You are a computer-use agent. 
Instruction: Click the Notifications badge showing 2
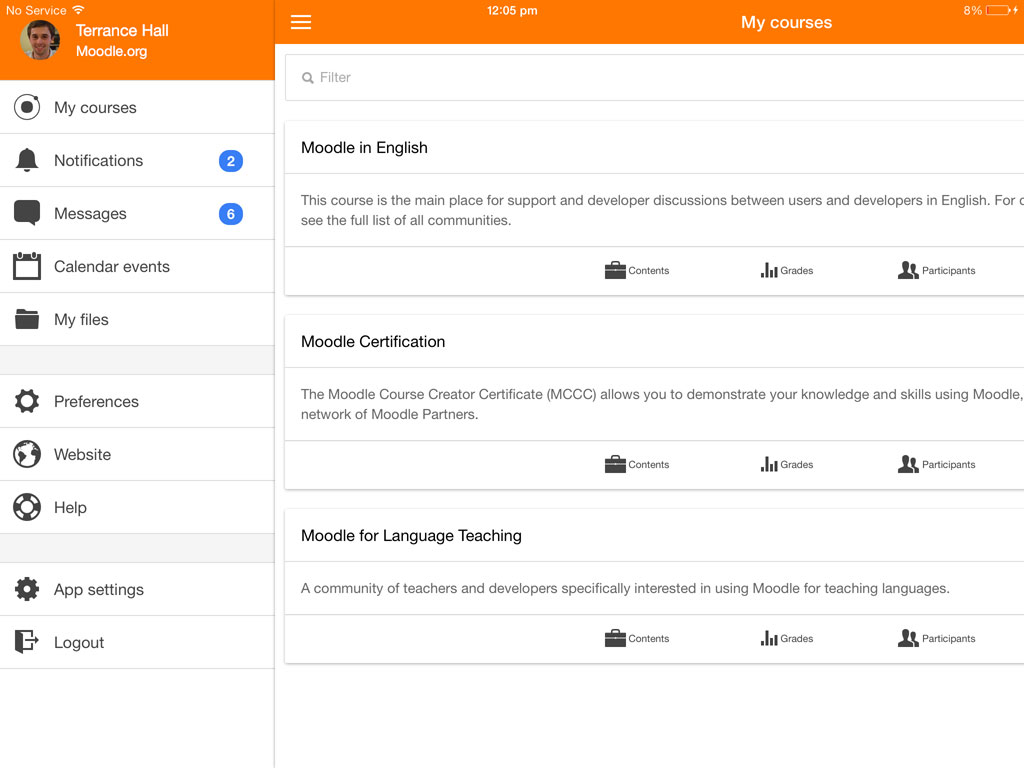point(231,161)
